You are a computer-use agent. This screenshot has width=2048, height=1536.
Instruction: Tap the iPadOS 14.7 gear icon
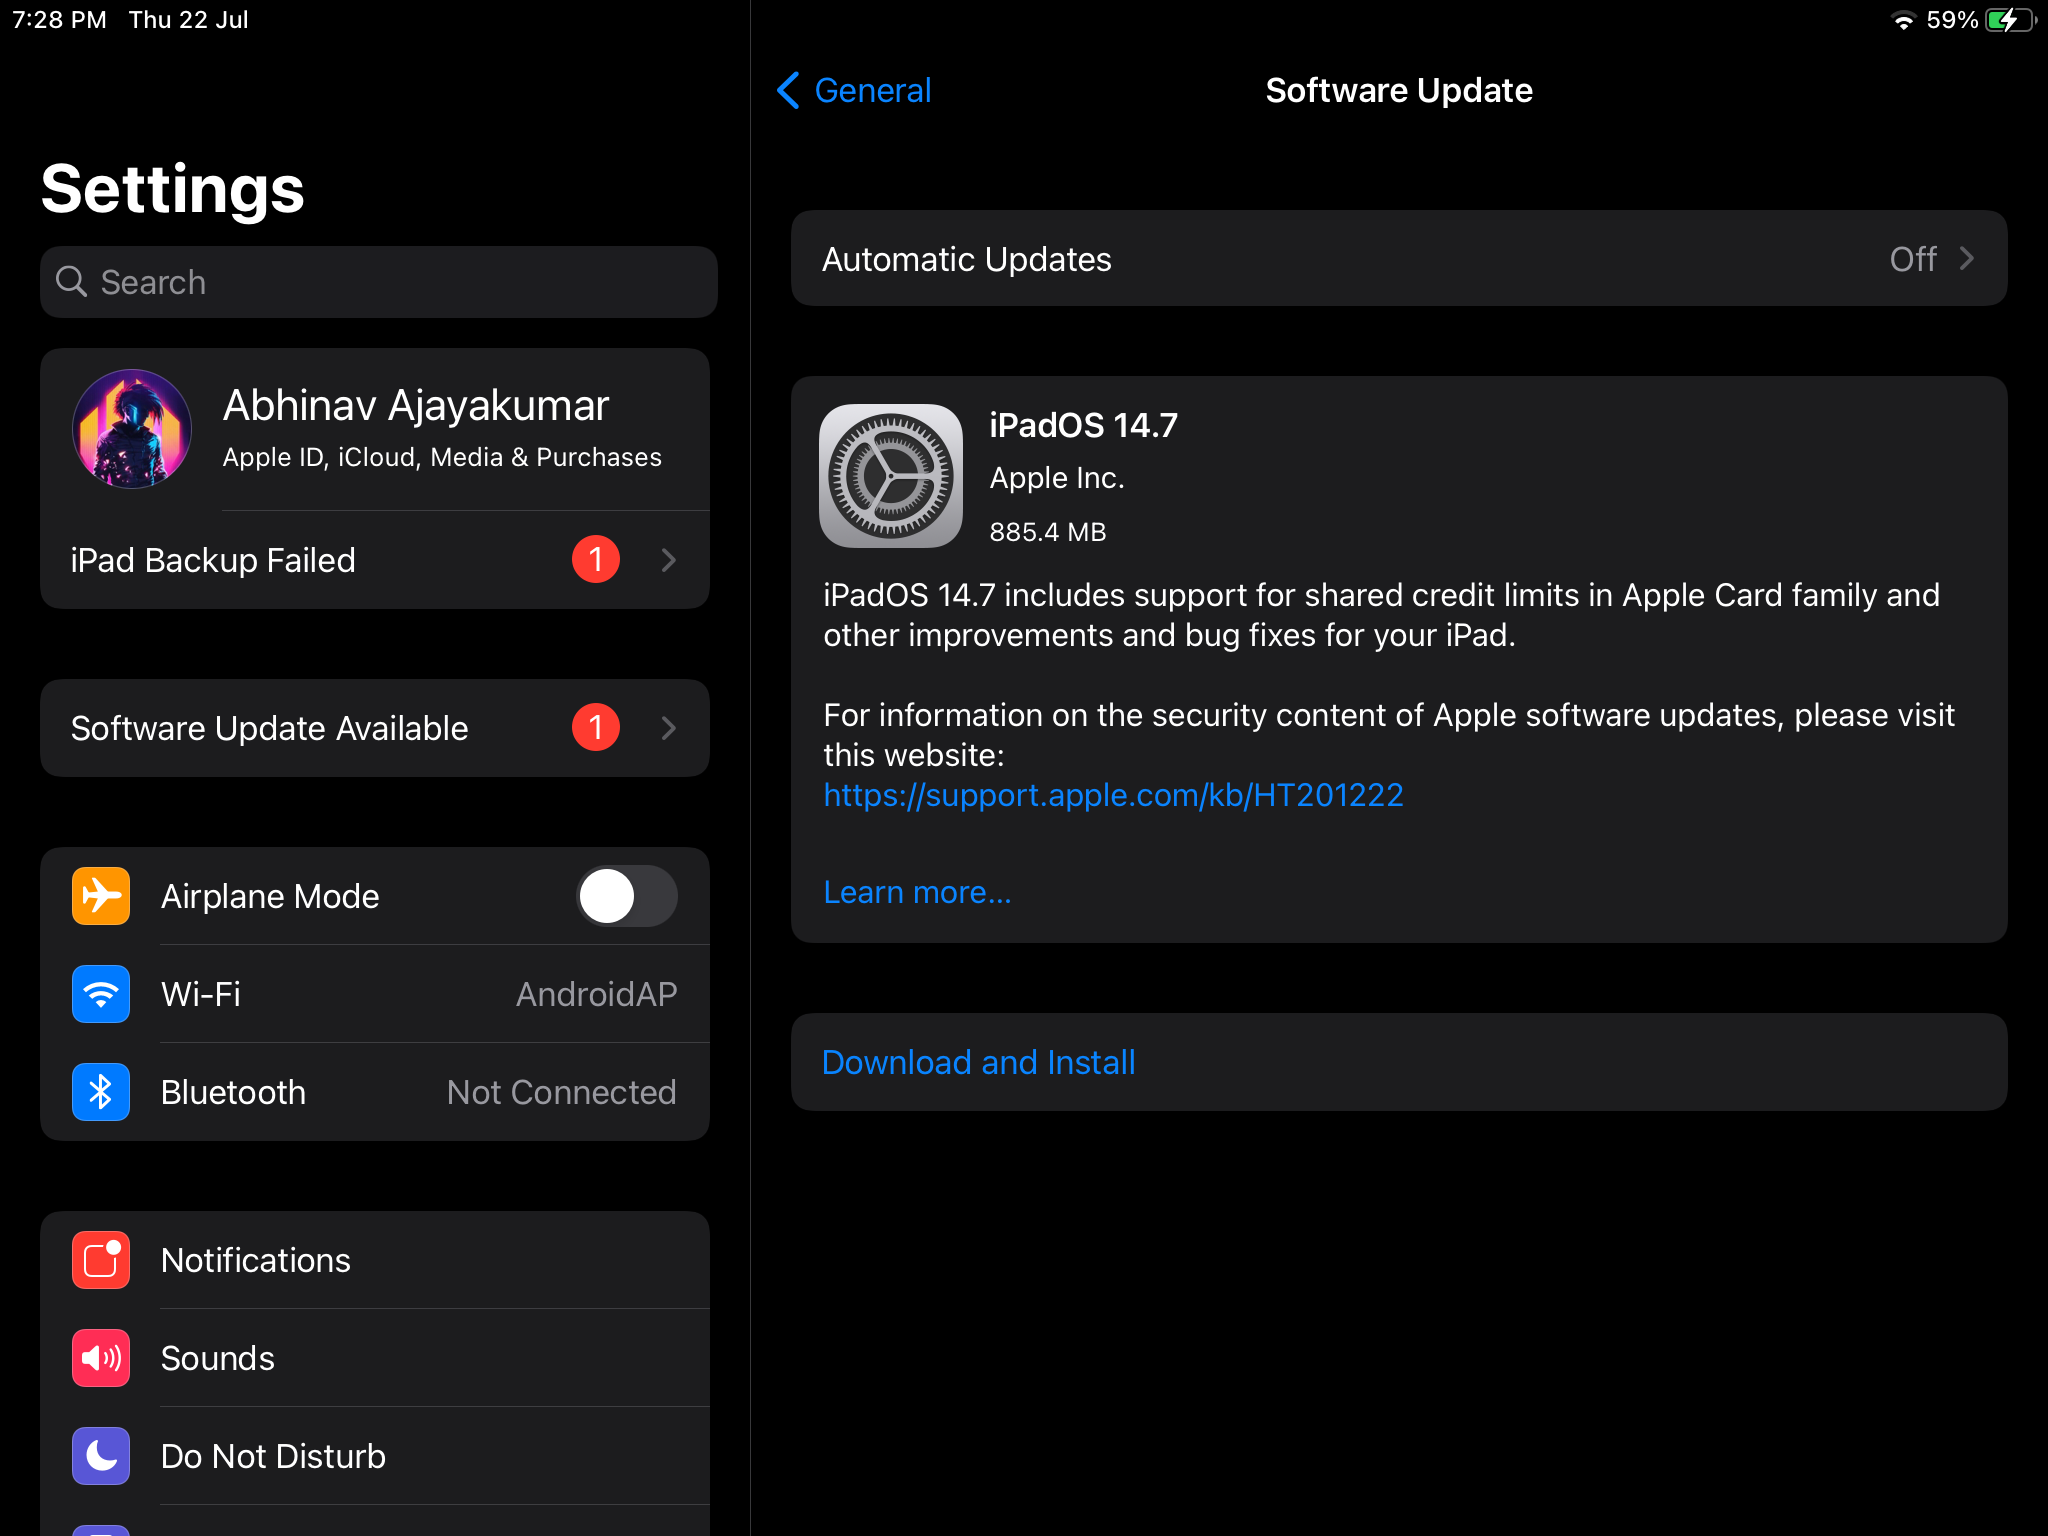pos(890,476)
